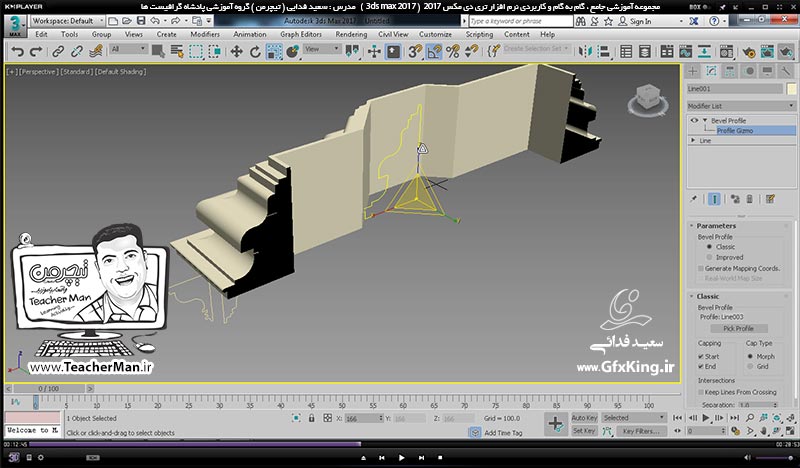The height and width of the screenshot is (468, 800).
Task: Open the Scripting menu
Action: click(x=479, y=34)
